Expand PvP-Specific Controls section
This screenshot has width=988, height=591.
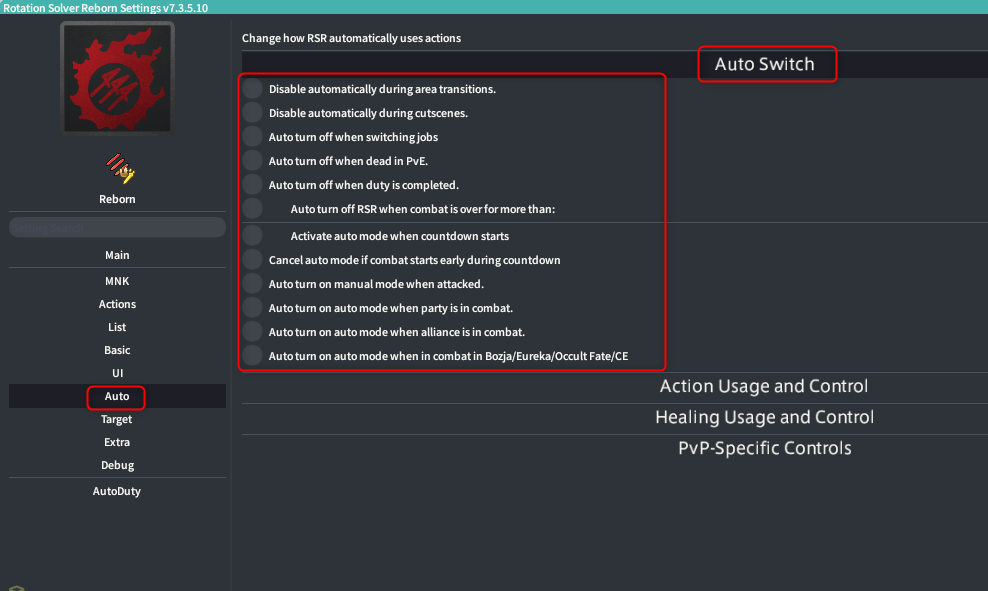coord(763,449)
